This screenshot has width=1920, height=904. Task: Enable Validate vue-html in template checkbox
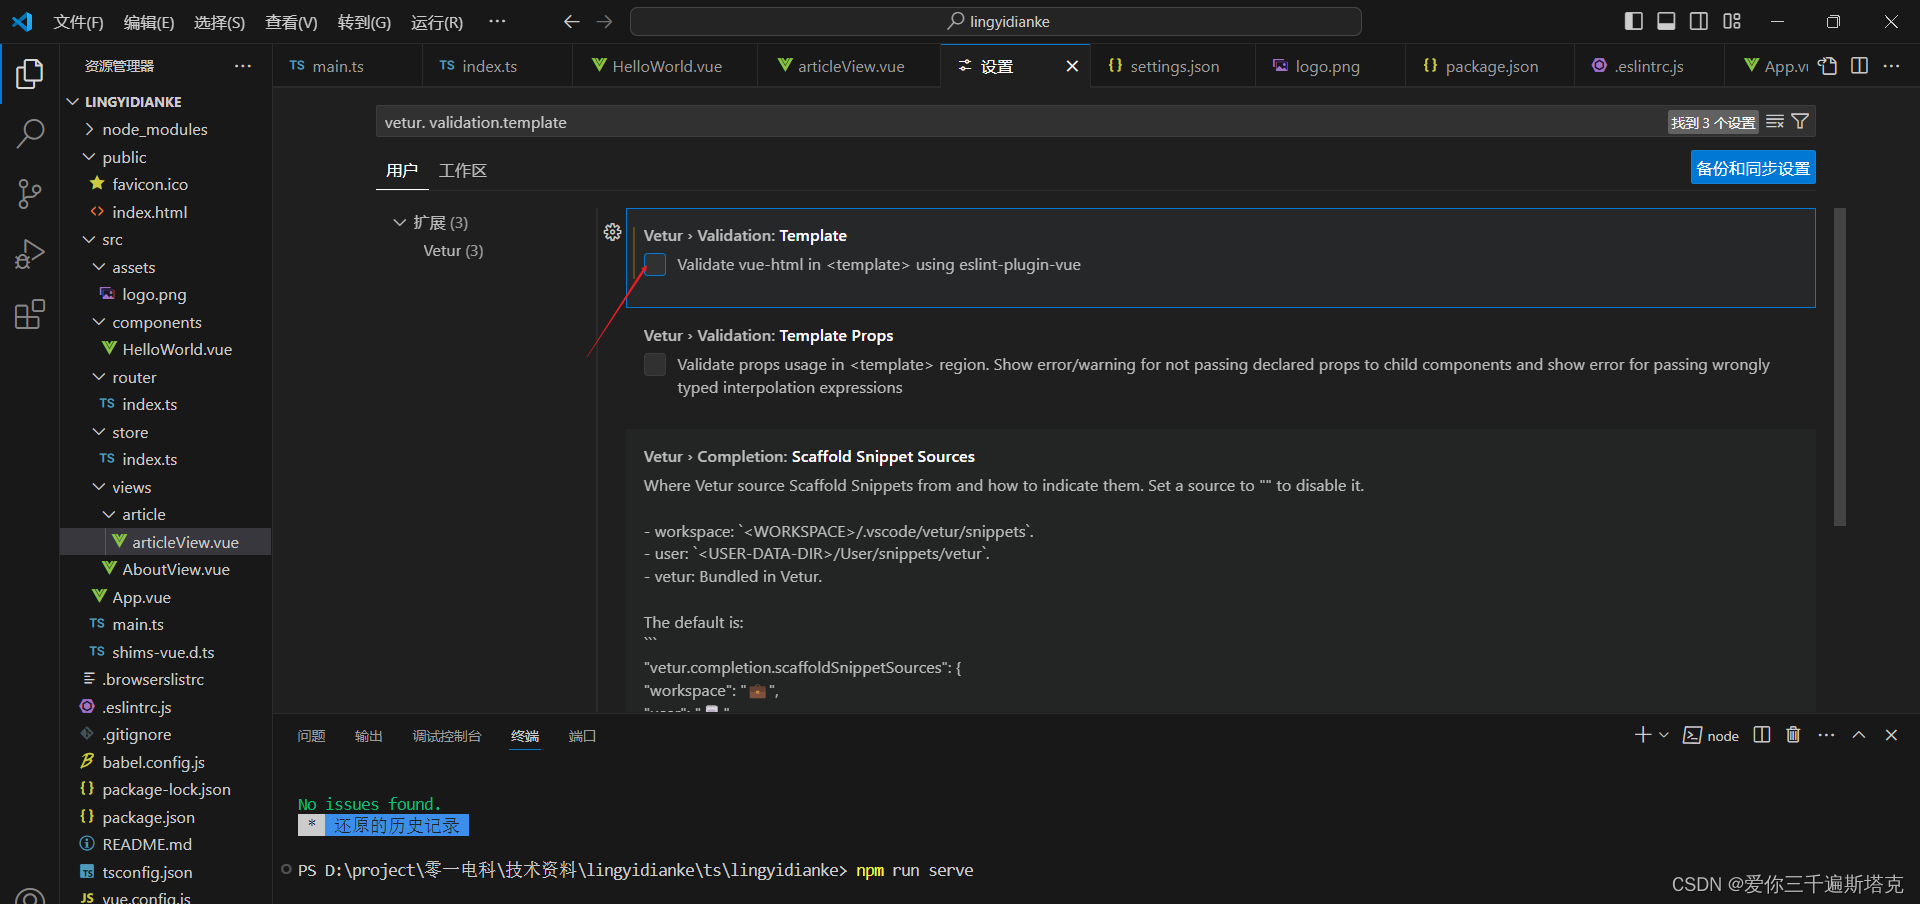[655, 264]
